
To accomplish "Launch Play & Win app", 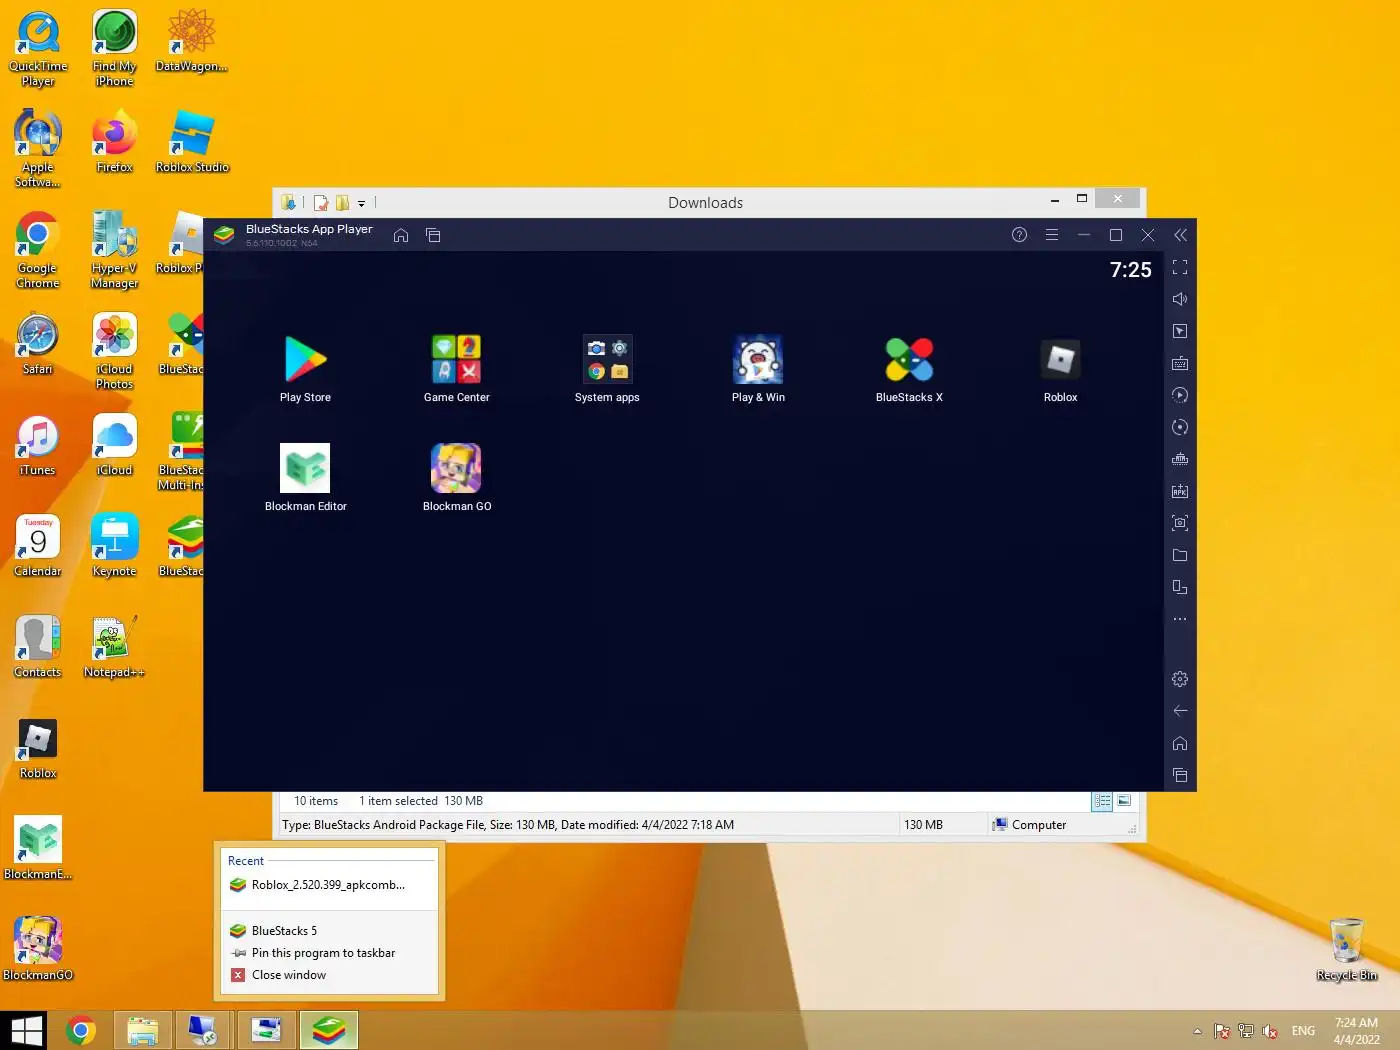I will pyautogui.click(x=758, y=368).
